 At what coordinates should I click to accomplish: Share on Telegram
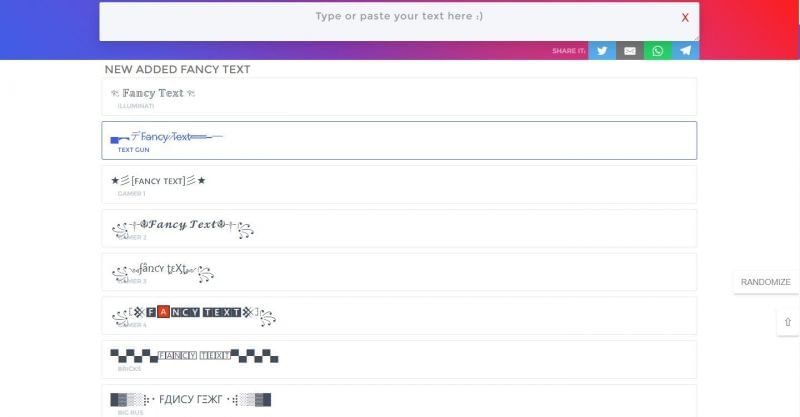685,50
